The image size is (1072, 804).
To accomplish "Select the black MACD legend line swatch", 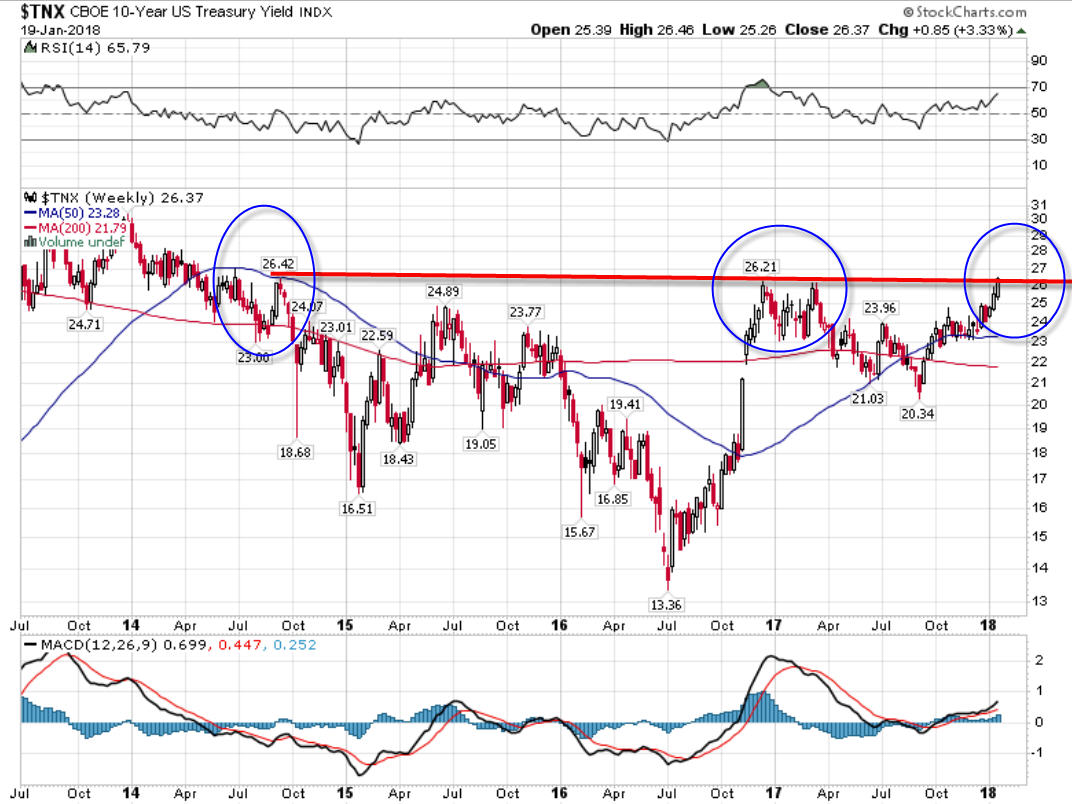I will coord(30,645).
